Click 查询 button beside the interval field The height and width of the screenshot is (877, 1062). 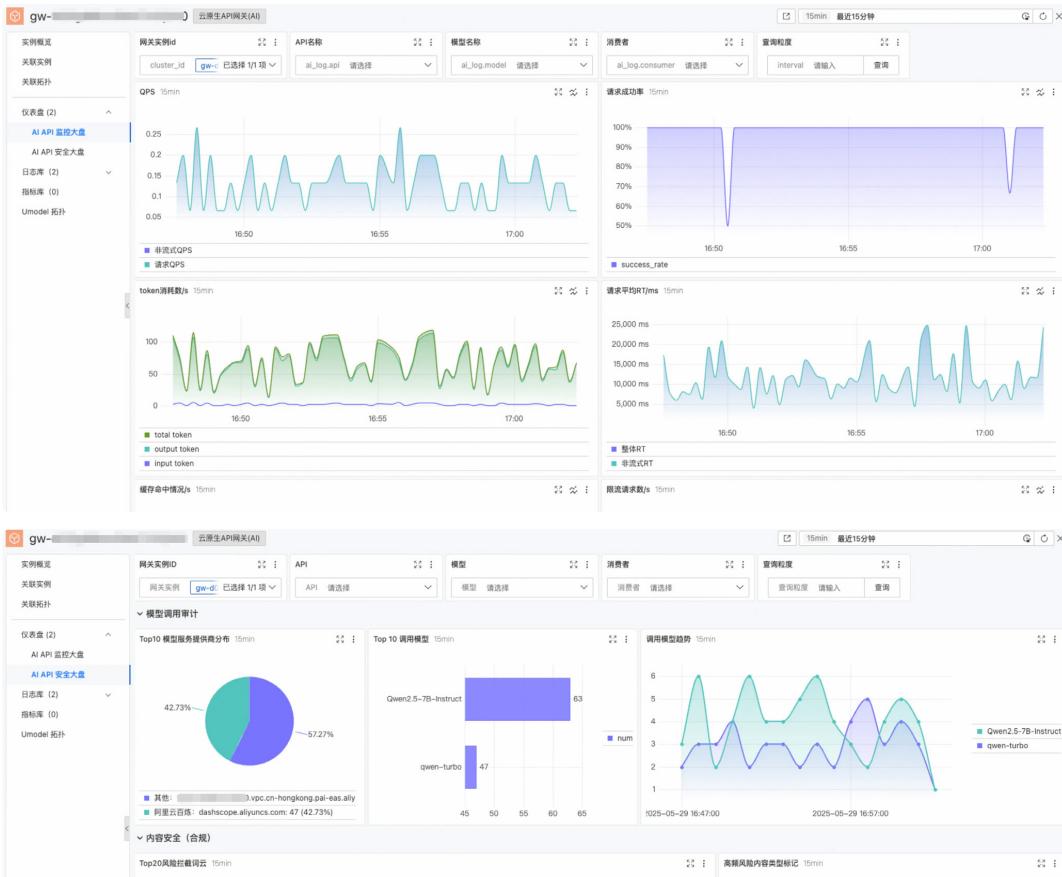click(880, 65)
